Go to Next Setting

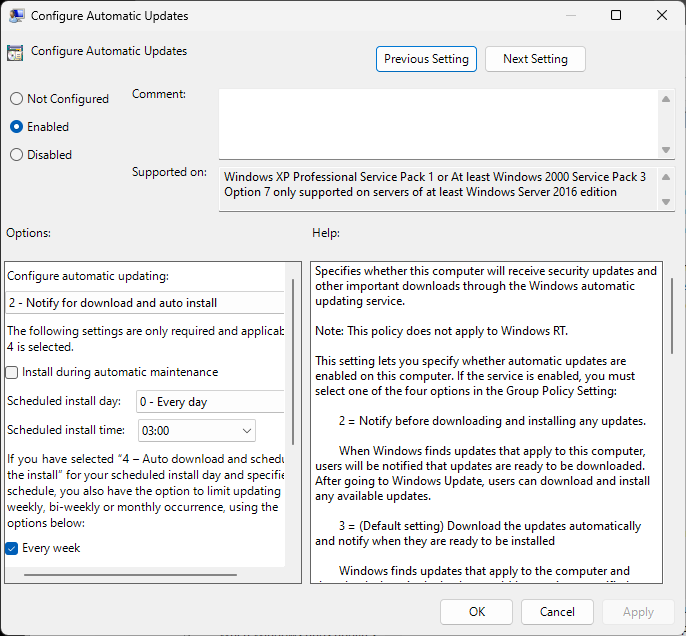point(535,59)
